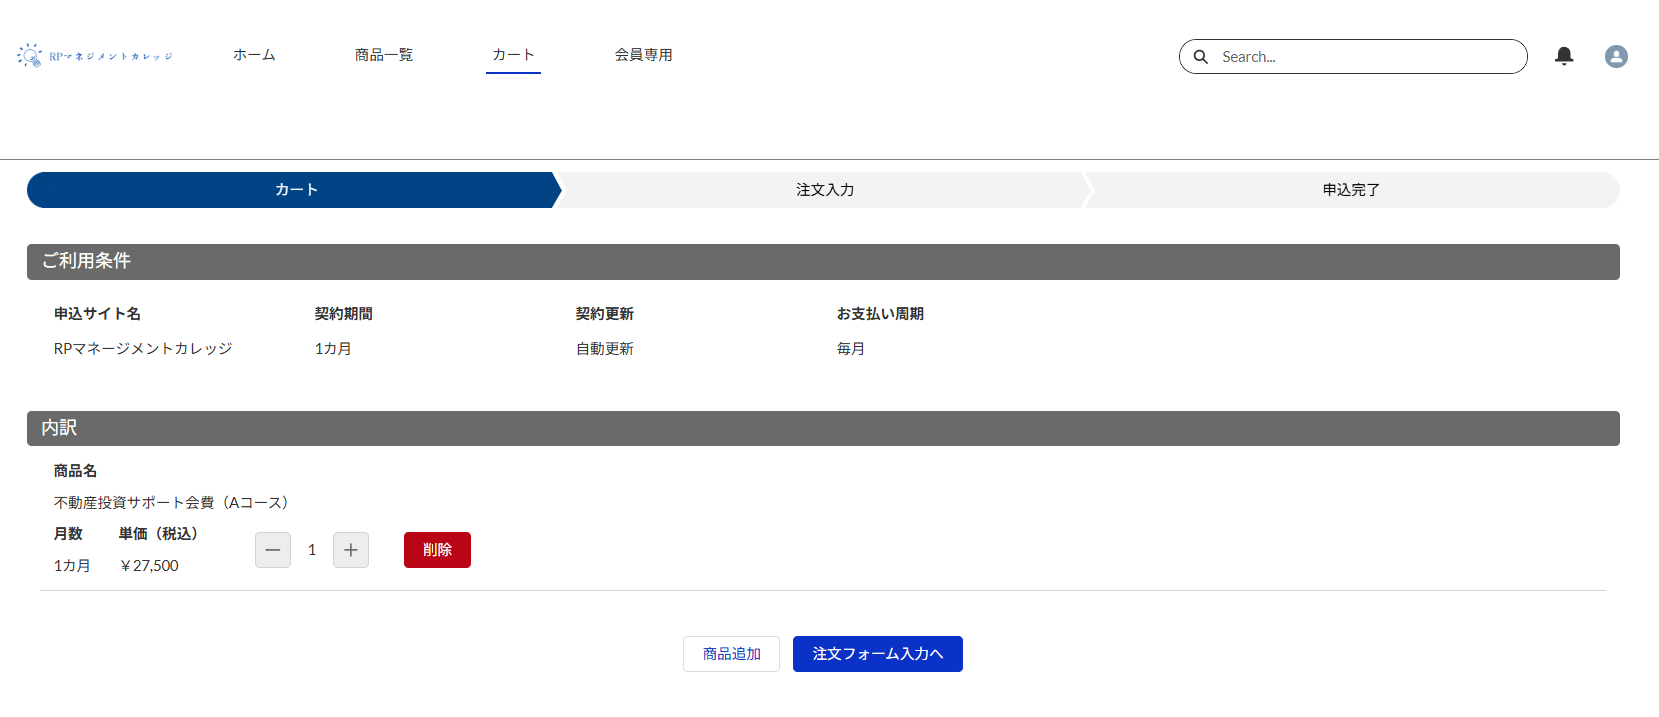Click the magnifying glass search icon

1201,57
